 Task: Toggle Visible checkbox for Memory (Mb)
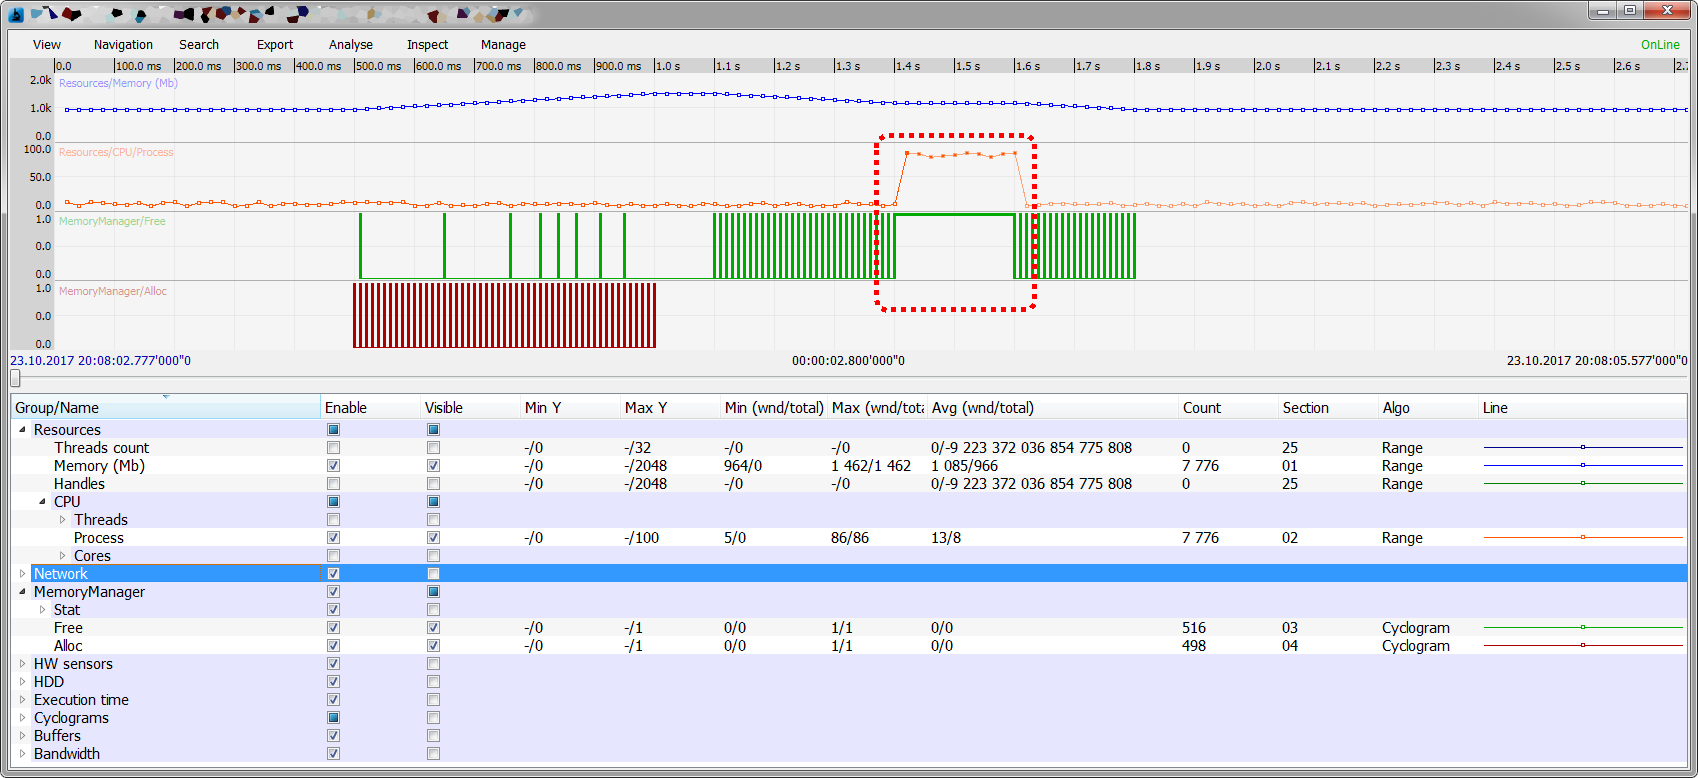(433, 466)
